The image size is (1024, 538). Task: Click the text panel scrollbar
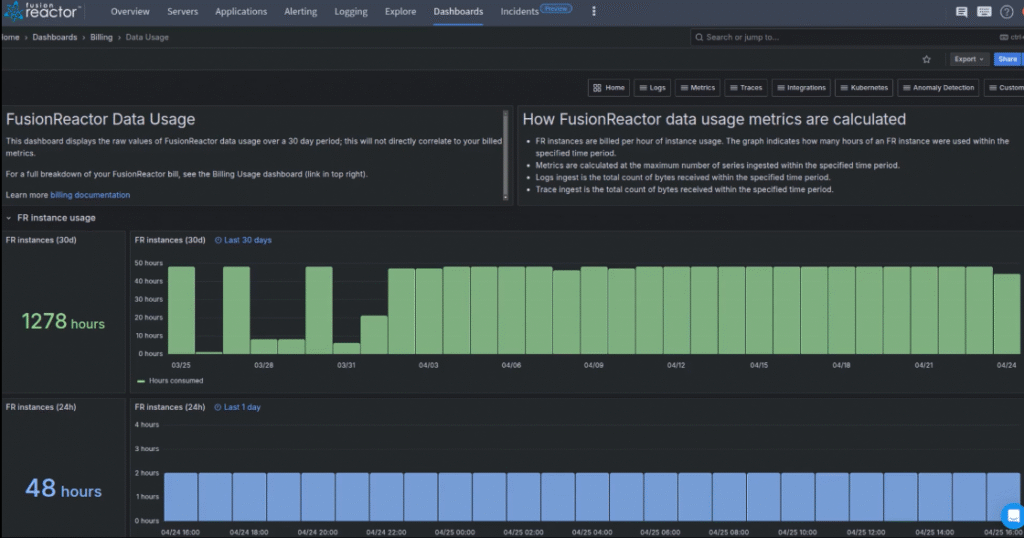[505, 155]
